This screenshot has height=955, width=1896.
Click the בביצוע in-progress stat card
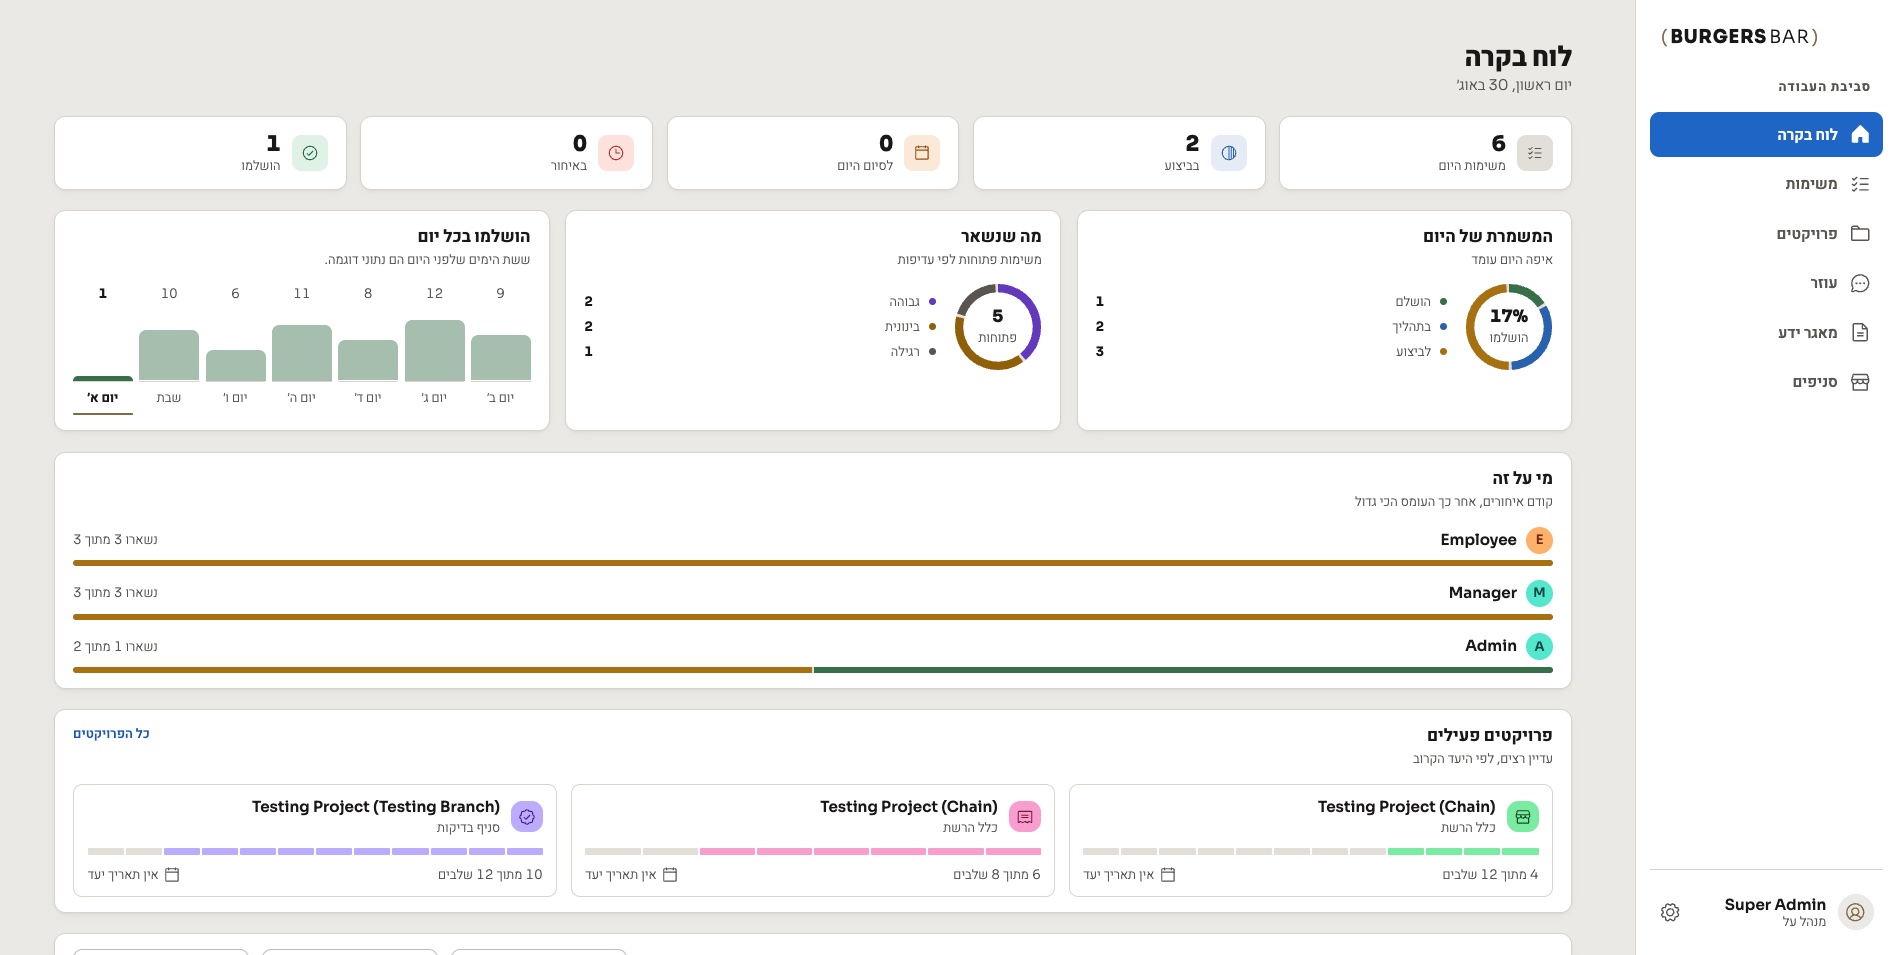coord(1119,153)
